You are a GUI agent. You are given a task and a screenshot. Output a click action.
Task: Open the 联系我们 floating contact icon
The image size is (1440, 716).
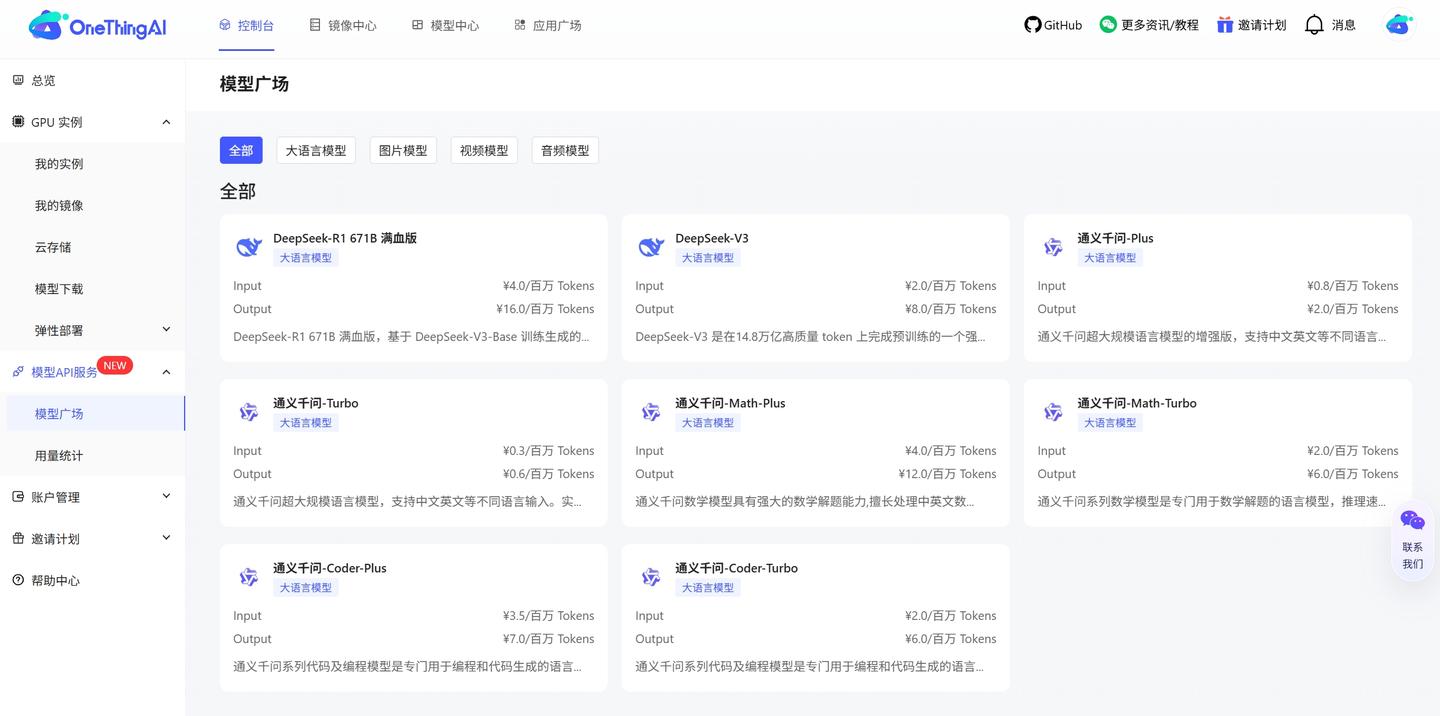(x=1411, y=520)
